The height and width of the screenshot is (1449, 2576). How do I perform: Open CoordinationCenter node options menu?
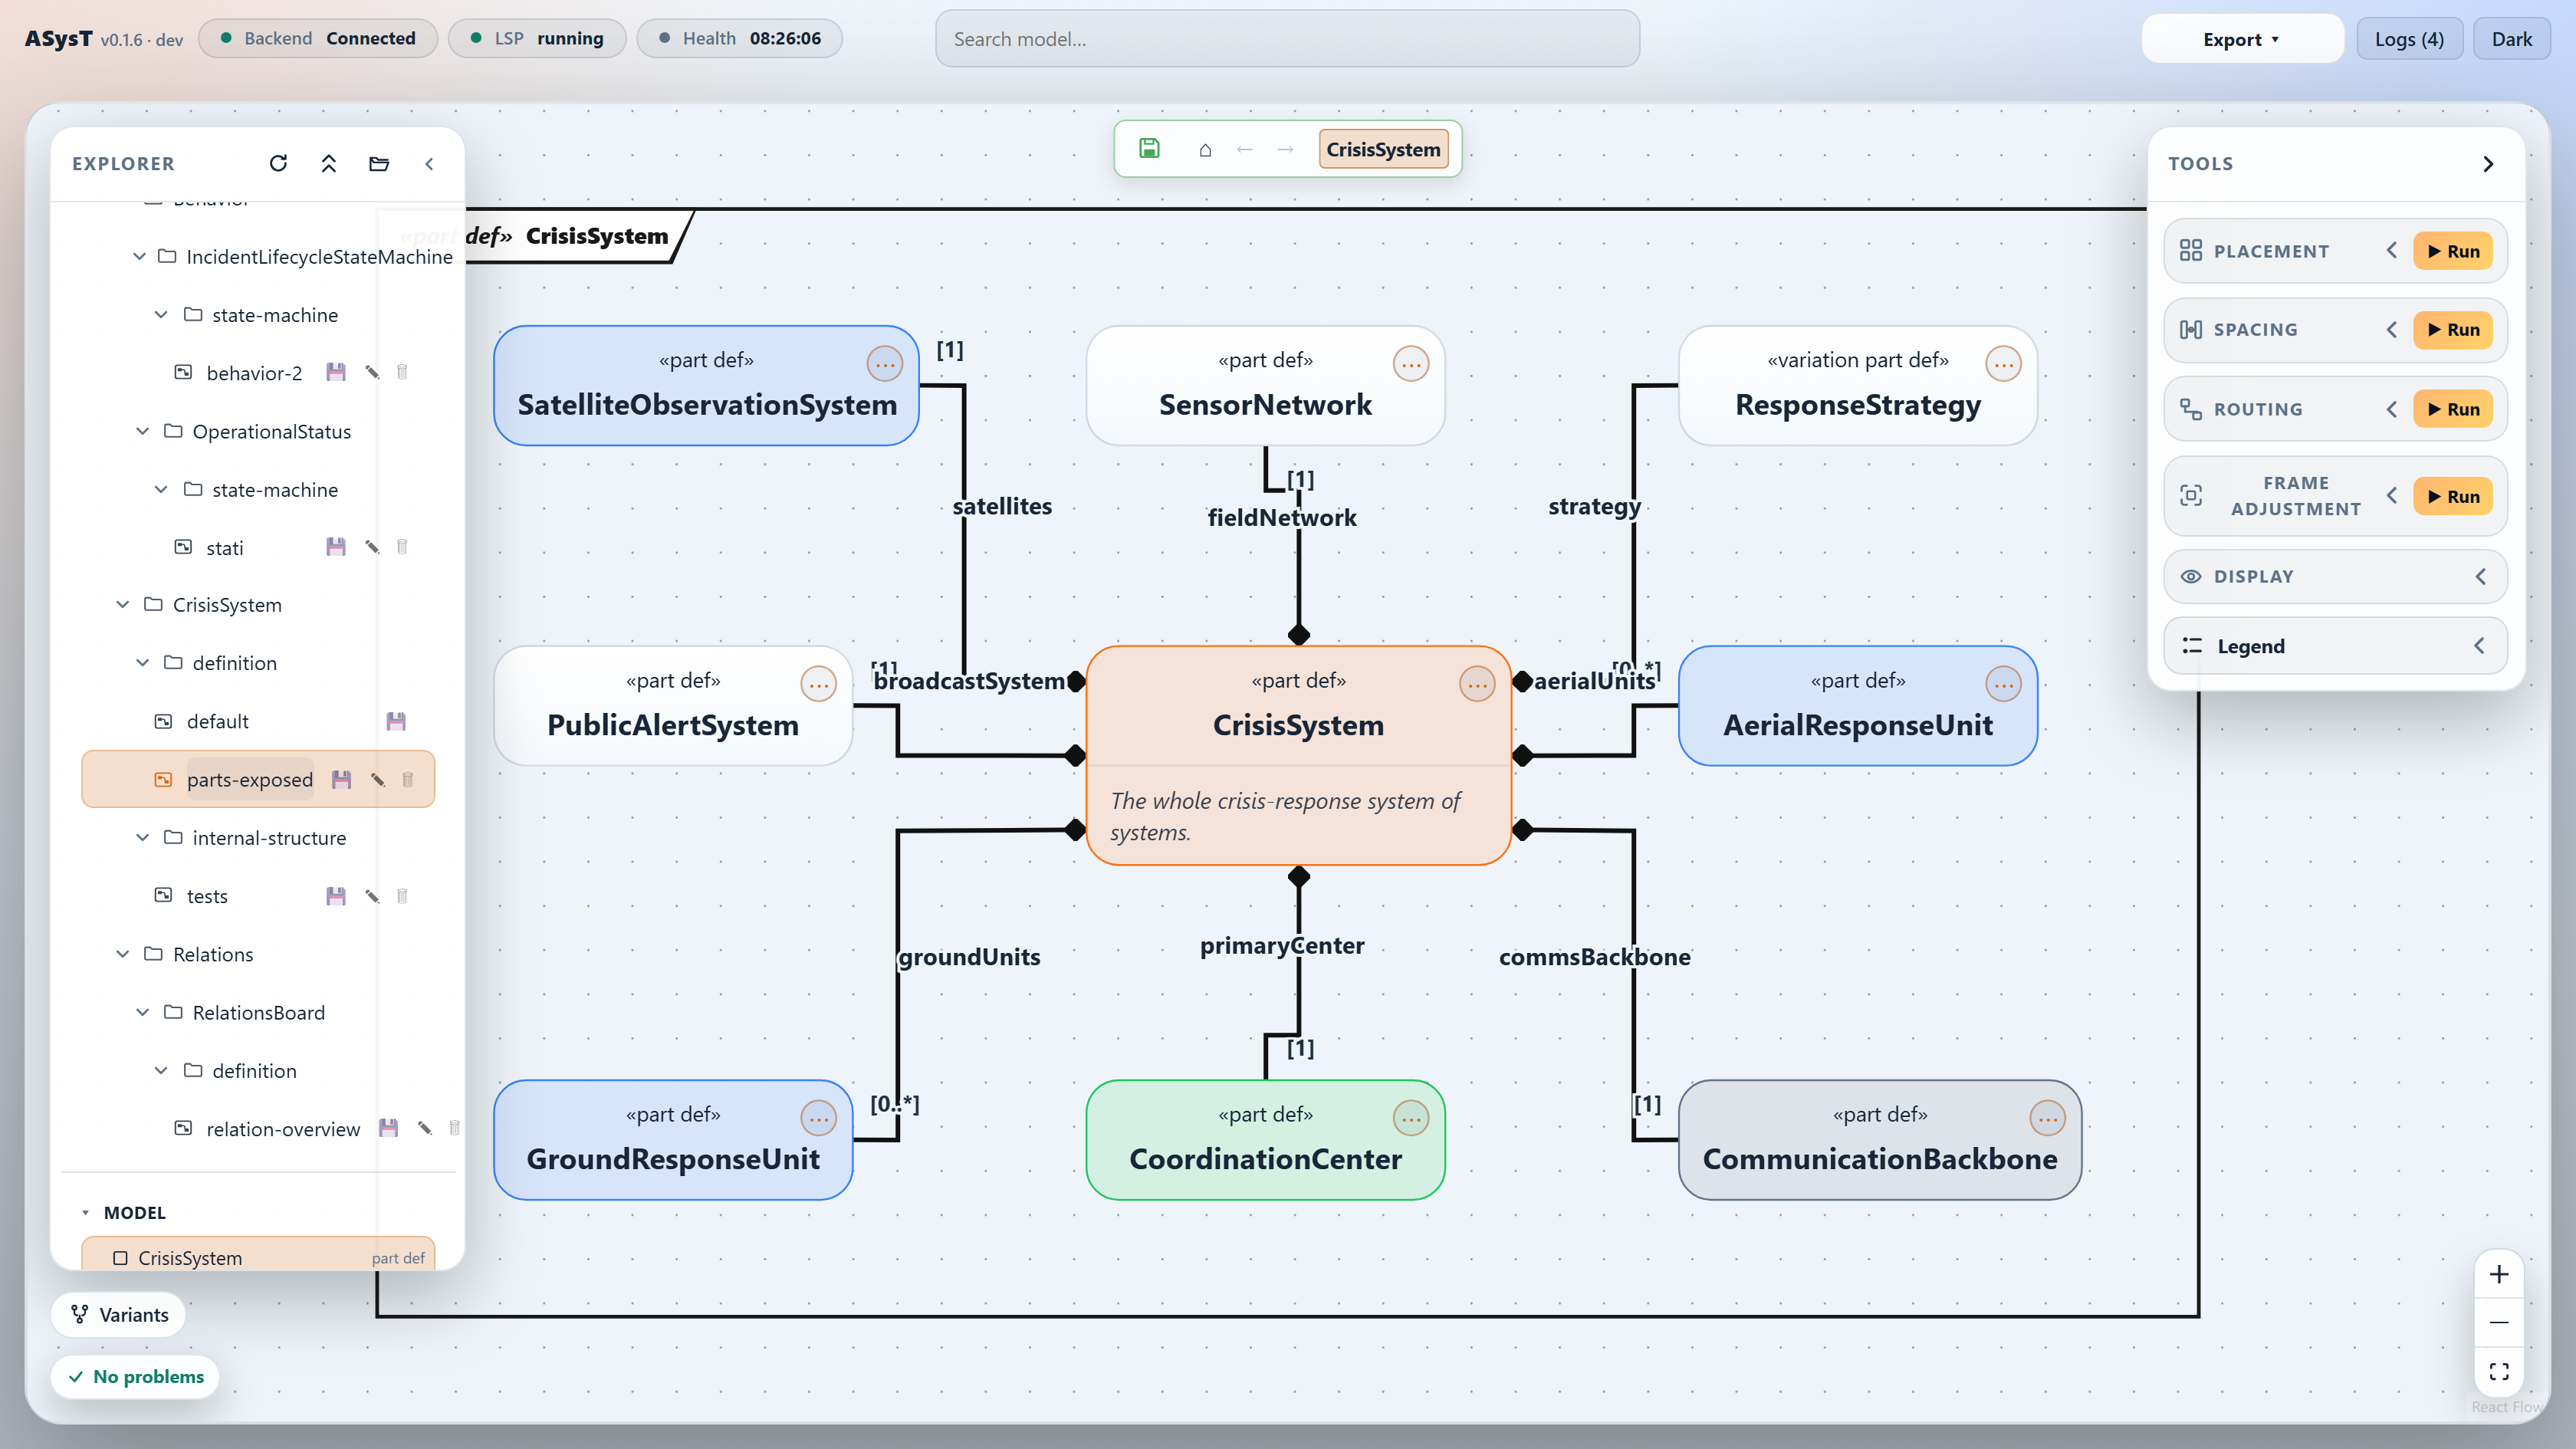click(x=1411, y=1118)
